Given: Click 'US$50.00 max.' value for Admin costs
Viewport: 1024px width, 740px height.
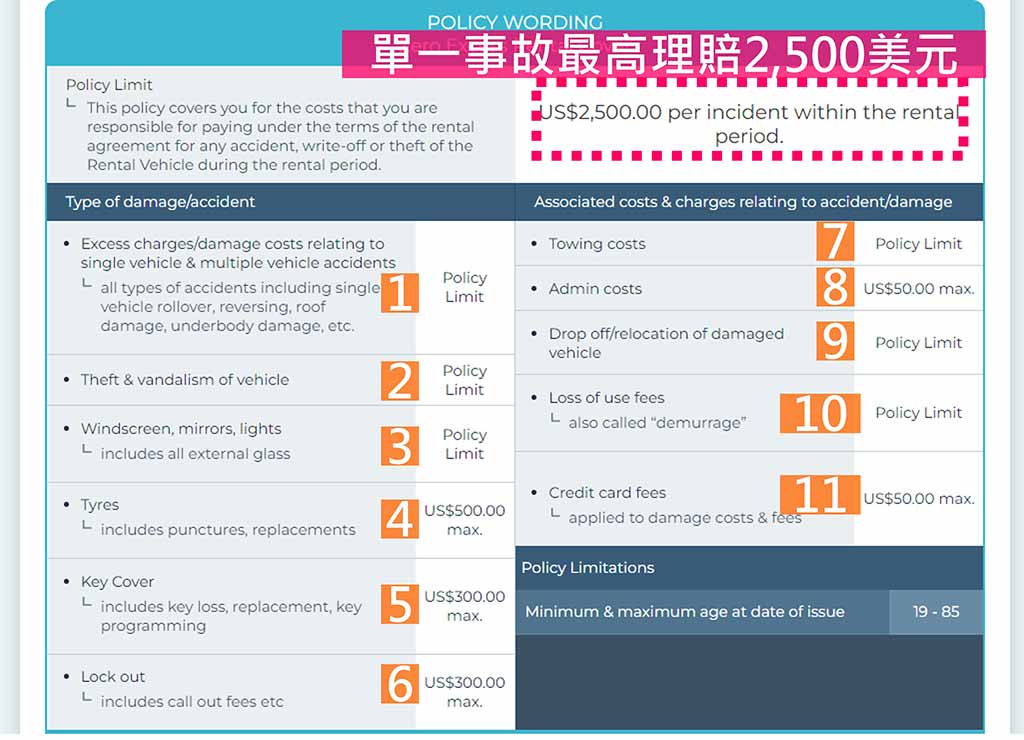Looking at the screenshot, I should pos(918,289).
